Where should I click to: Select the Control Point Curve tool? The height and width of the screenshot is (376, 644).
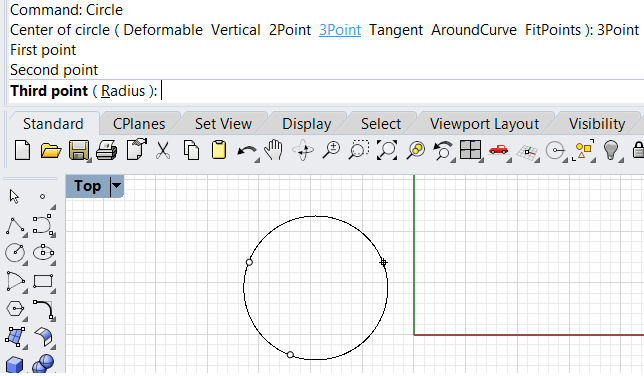pyautogui.click(x=43, y=225)
